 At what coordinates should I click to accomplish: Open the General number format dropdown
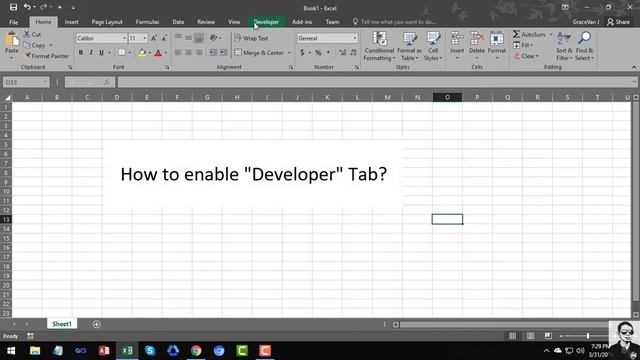pos(355,38)
